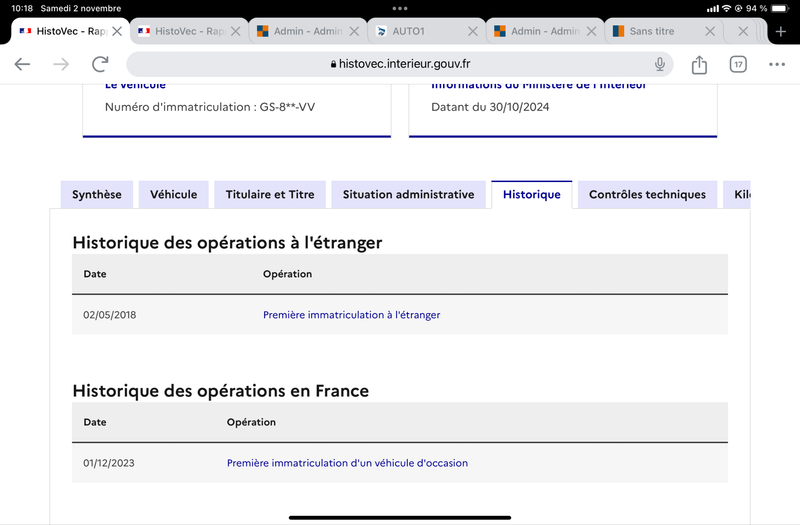The height and width of the screenshot is (525, 800).
Task: Switch to the first Admin - Admin tab
Action: coord(308,32)
